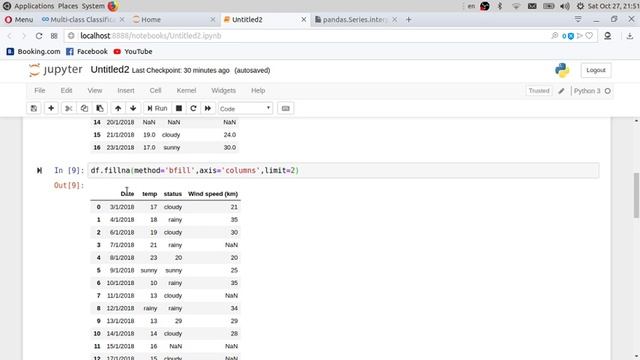
Task: Copy selected cells icon in toolbar
Action: pyautogui.click(x=84, y=109)
